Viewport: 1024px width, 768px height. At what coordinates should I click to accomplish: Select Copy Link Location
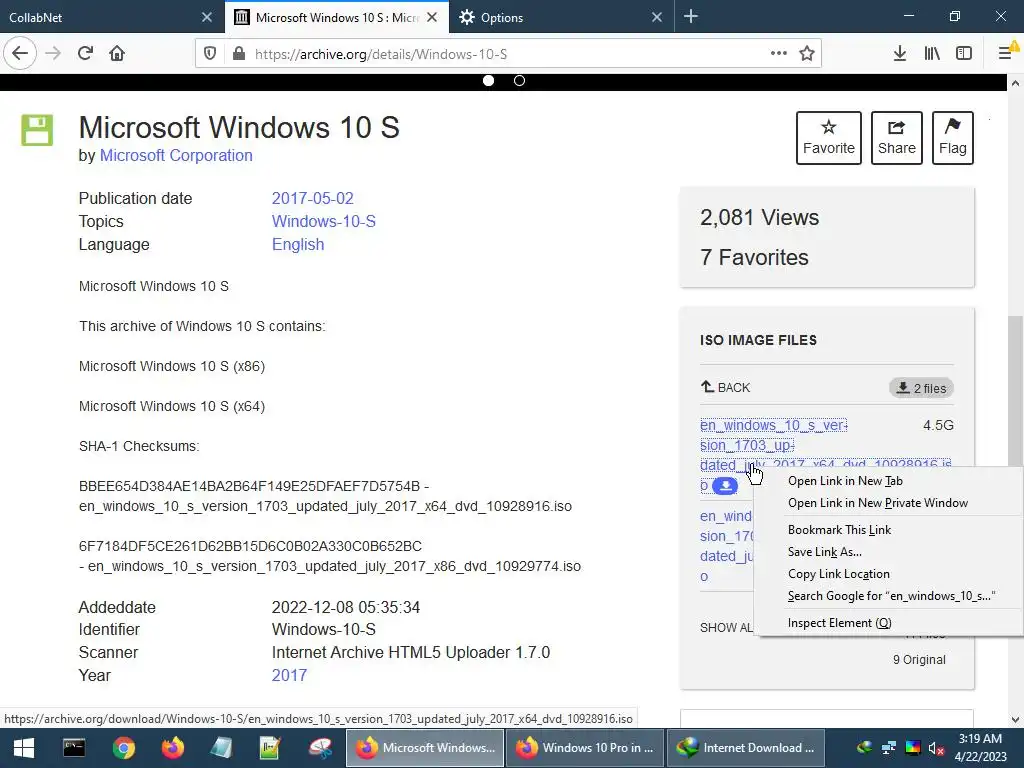coord(839,574)
